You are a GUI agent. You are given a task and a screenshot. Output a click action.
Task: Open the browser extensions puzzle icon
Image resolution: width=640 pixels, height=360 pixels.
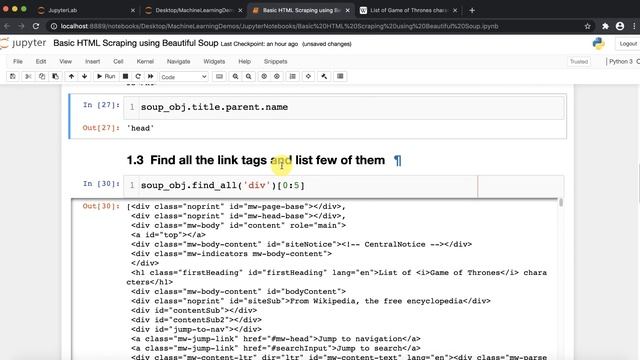click(605, 26)
